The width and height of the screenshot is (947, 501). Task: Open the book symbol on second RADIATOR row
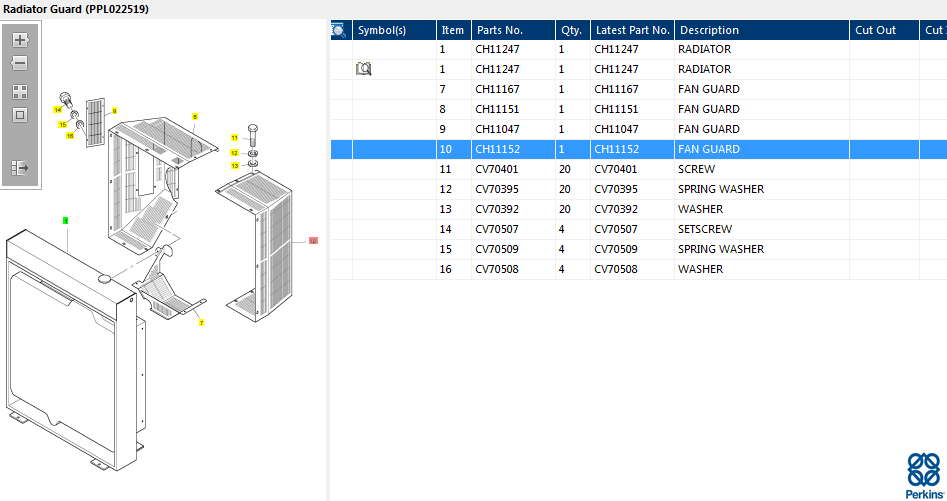click(x=364, y=69)
